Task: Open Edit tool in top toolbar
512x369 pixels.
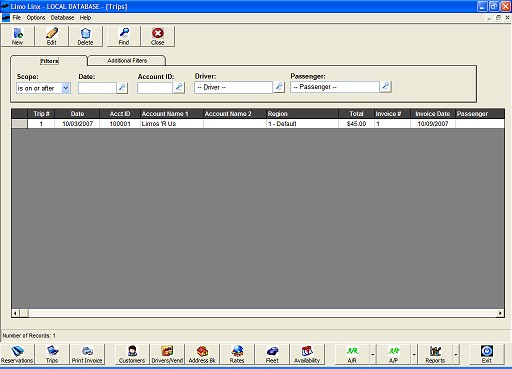Action: (x=52, y=36)
